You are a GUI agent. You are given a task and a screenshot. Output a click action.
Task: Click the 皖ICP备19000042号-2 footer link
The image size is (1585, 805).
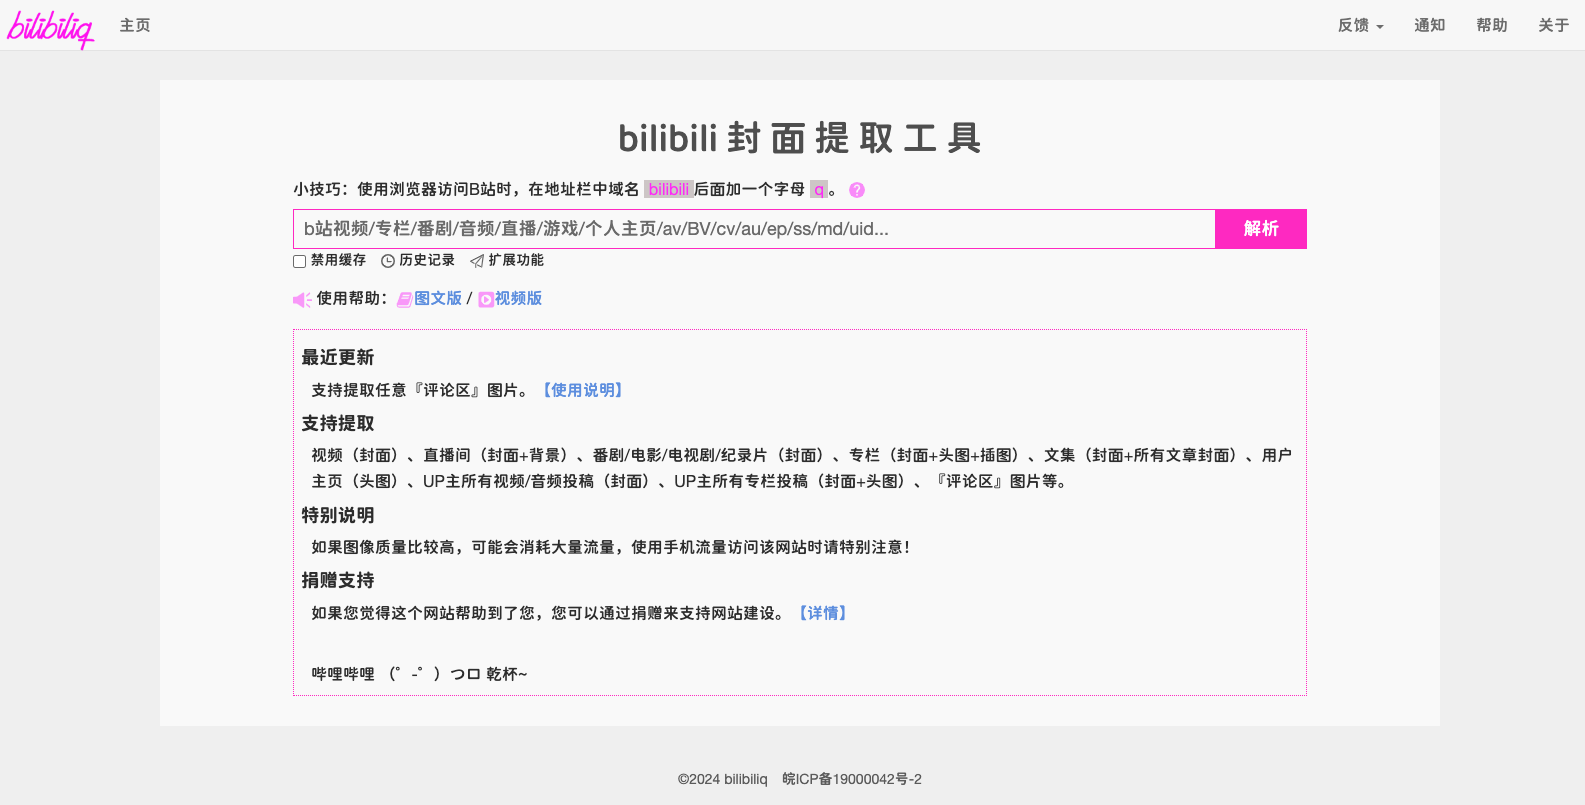[x=852, y=779]
